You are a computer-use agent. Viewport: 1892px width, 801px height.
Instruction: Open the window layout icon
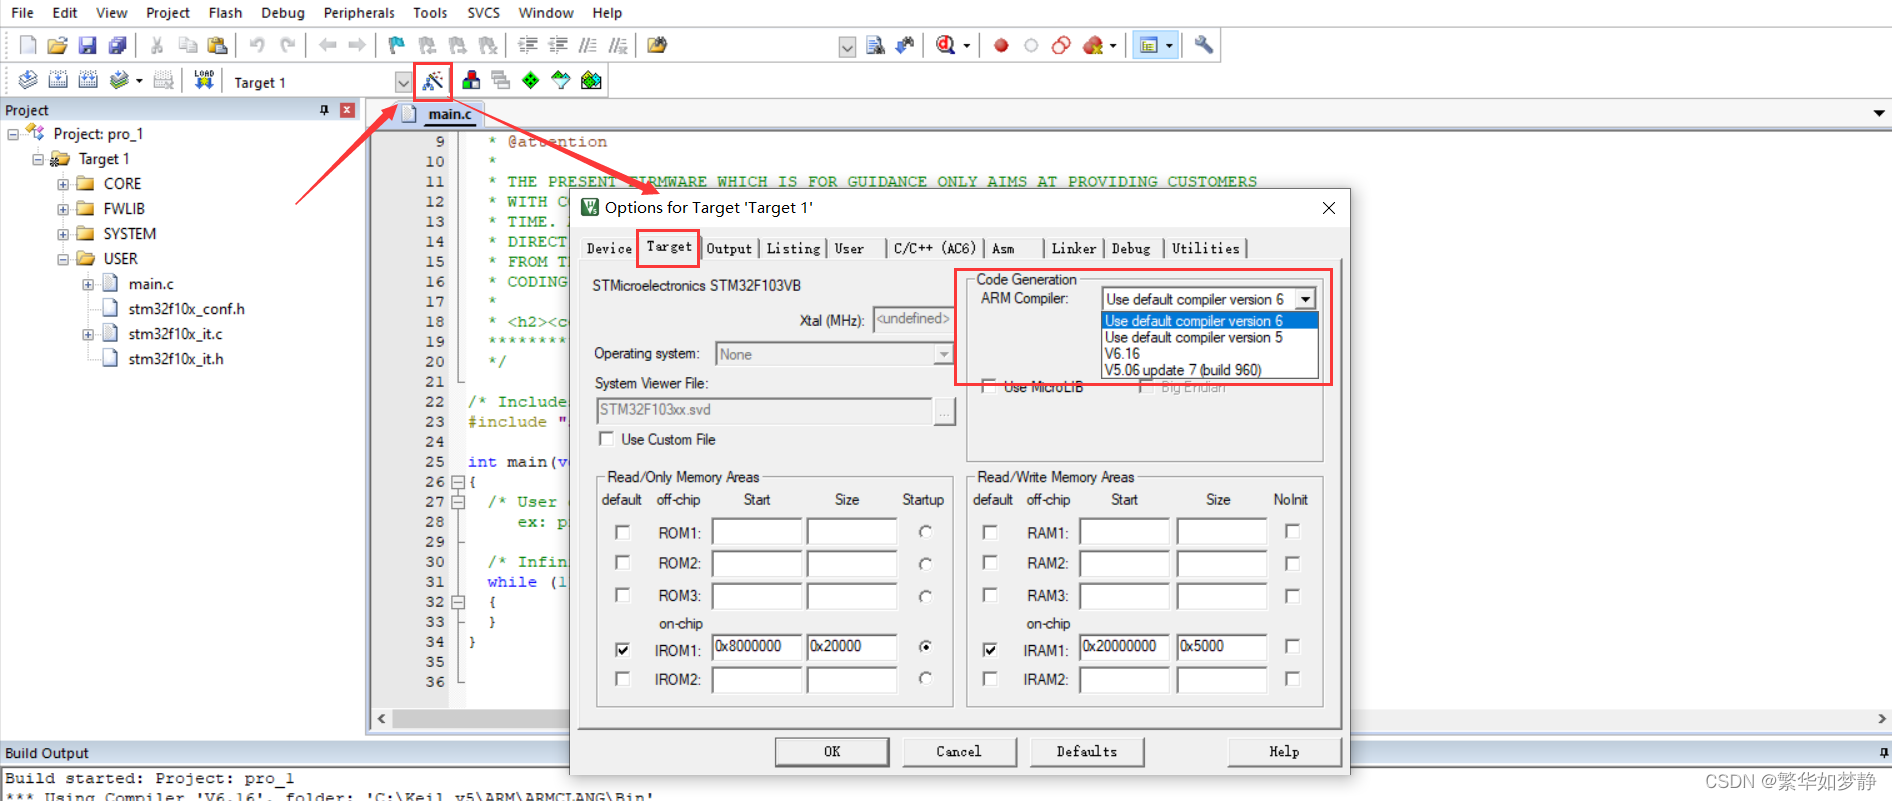click(1149, 45)
